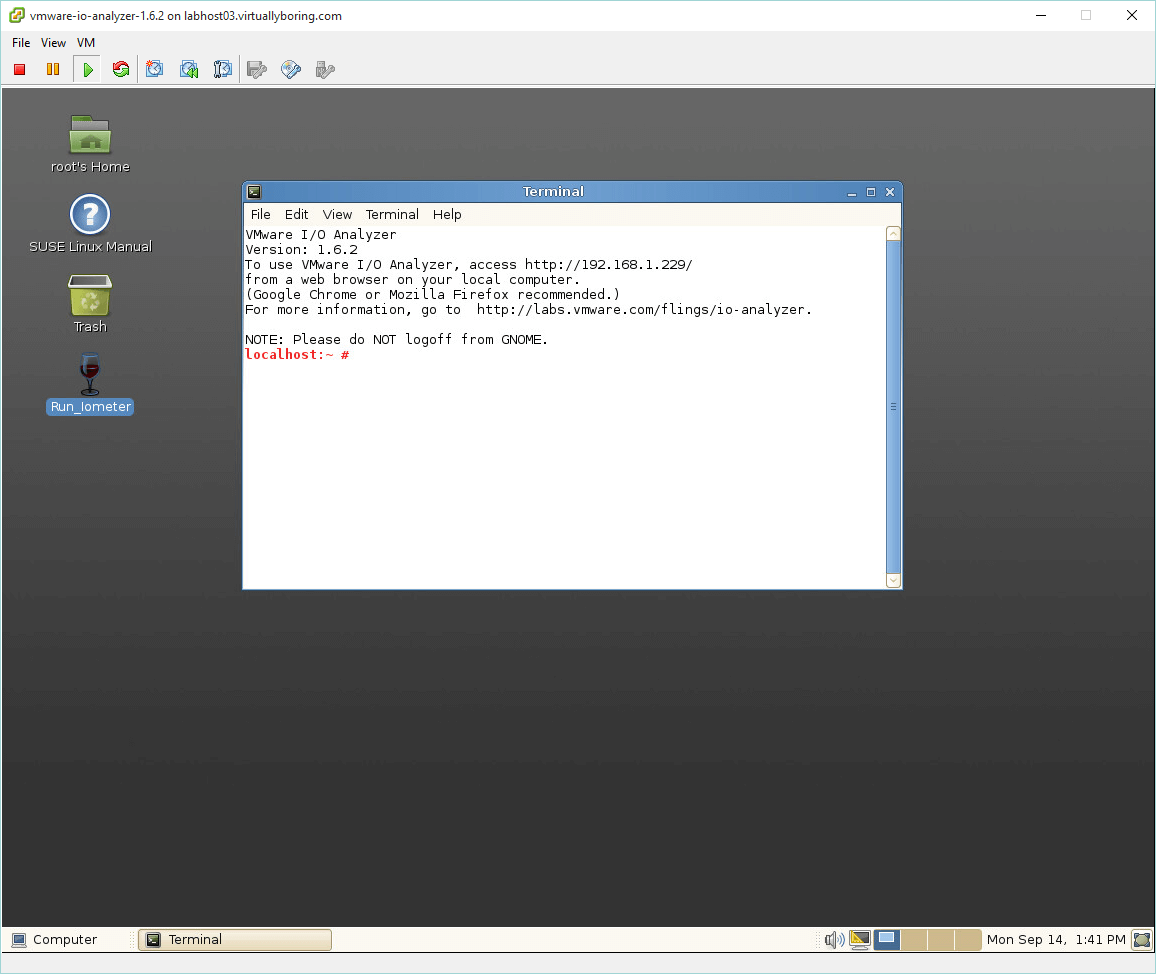Select the Trash desktop icon

90,304
